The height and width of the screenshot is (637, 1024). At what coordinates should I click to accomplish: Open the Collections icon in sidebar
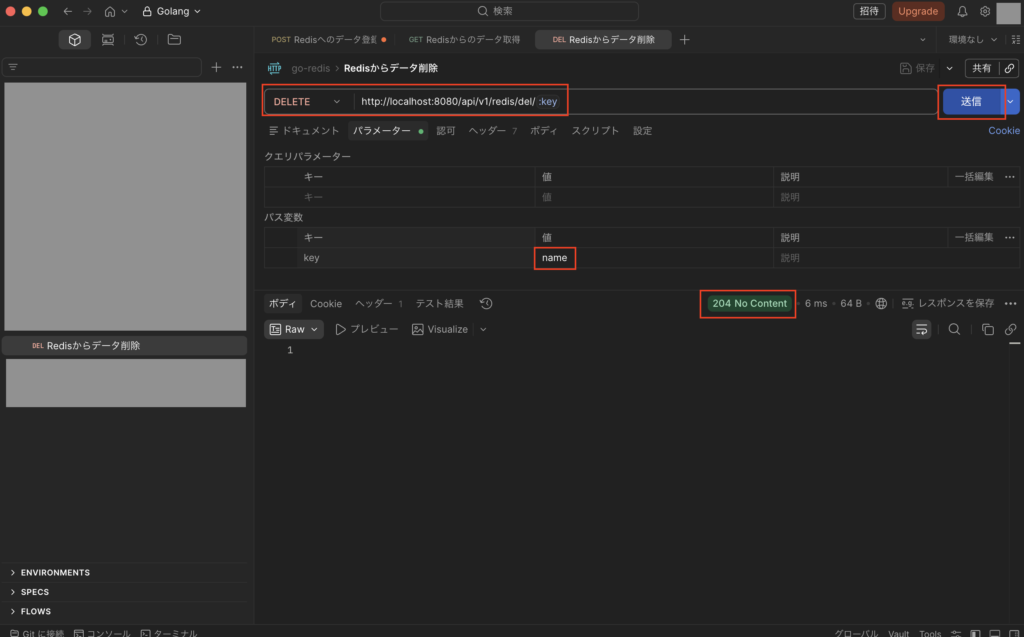(x=74, y=40)
